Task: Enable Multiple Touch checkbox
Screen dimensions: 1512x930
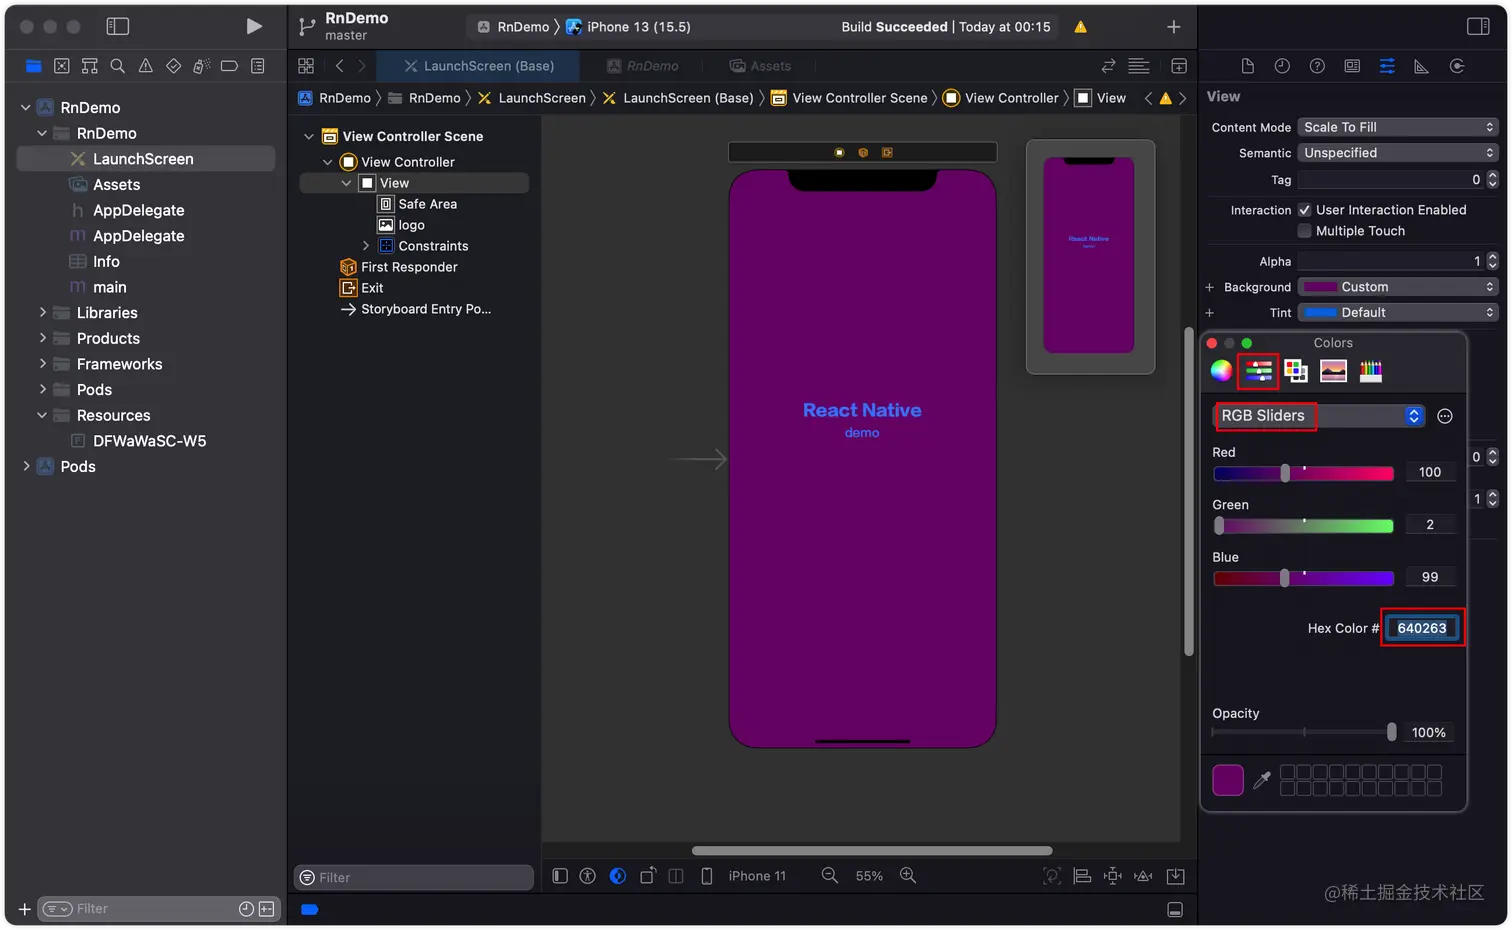Action: pos(1304,231)
